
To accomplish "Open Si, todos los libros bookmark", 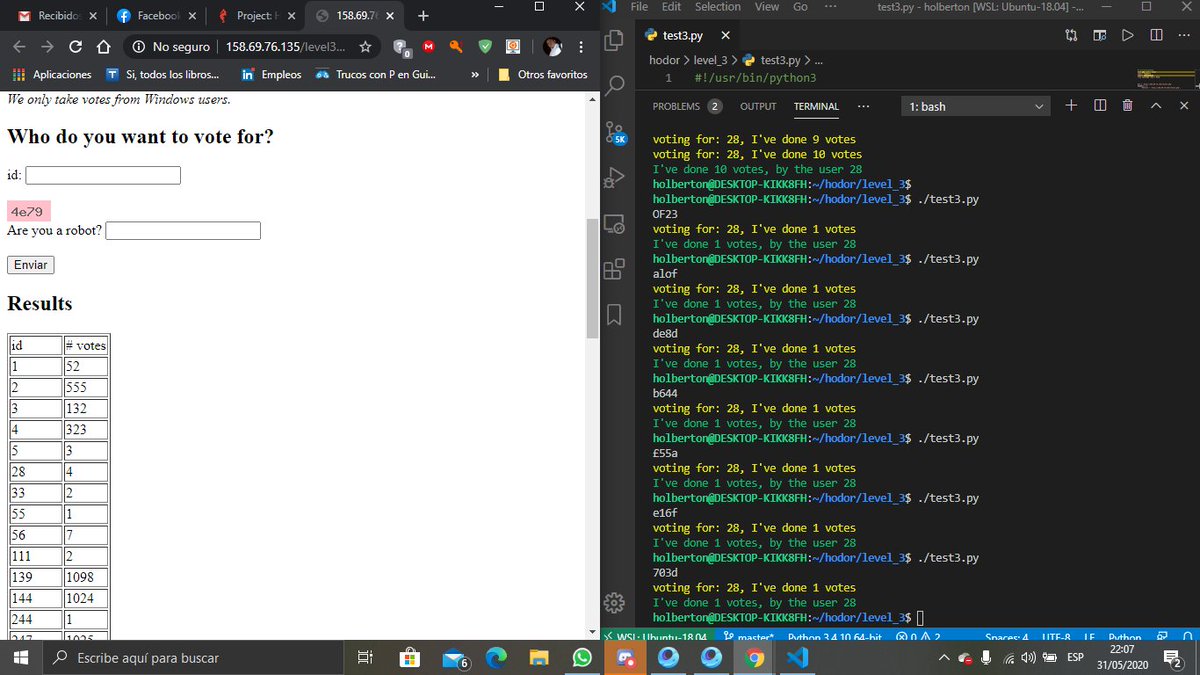I will 163,75.
